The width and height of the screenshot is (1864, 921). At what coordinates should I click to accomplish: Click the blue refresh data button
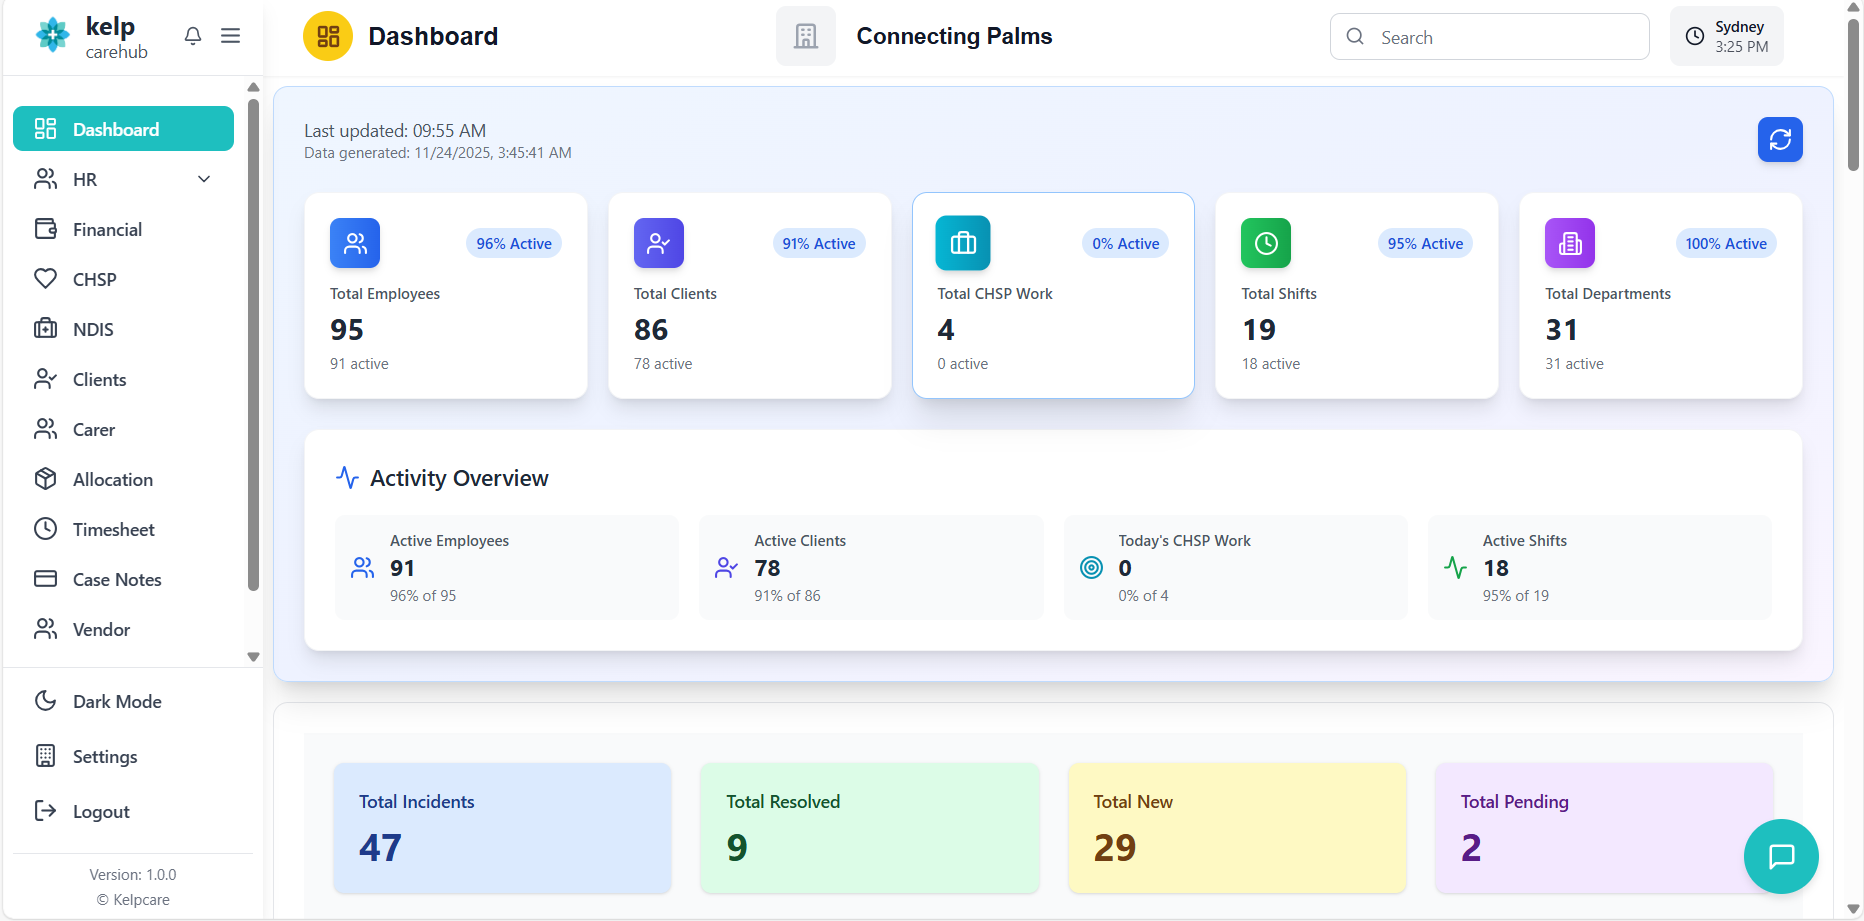1780,140
